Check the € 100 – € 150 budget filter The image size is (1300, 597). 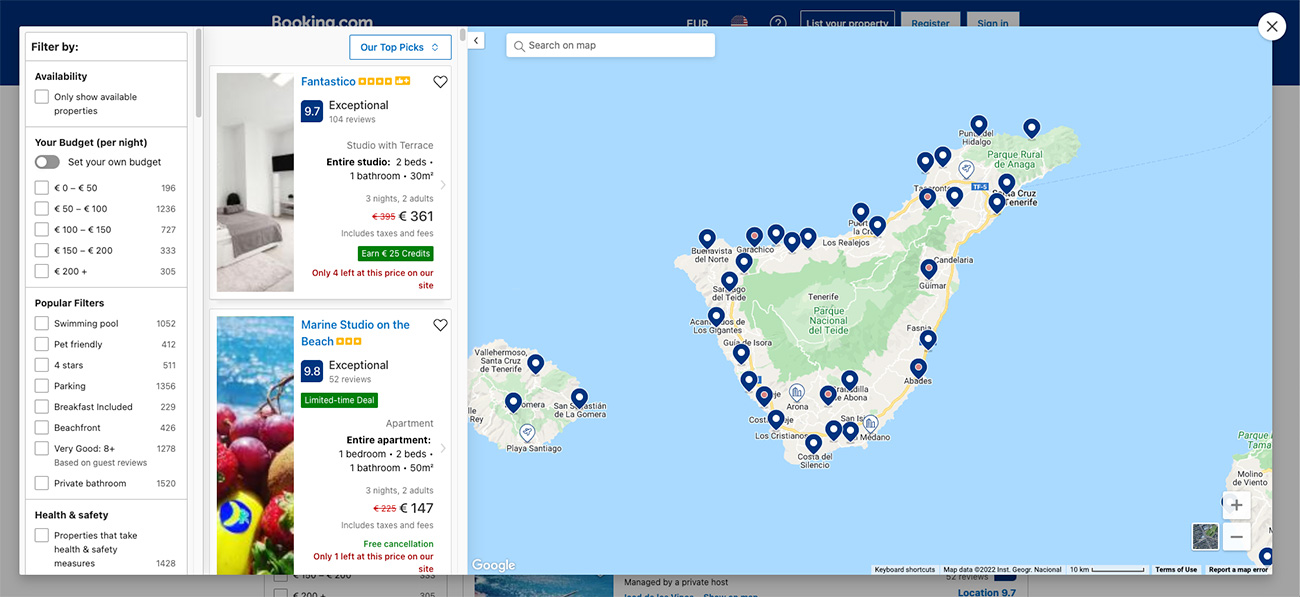42,230
